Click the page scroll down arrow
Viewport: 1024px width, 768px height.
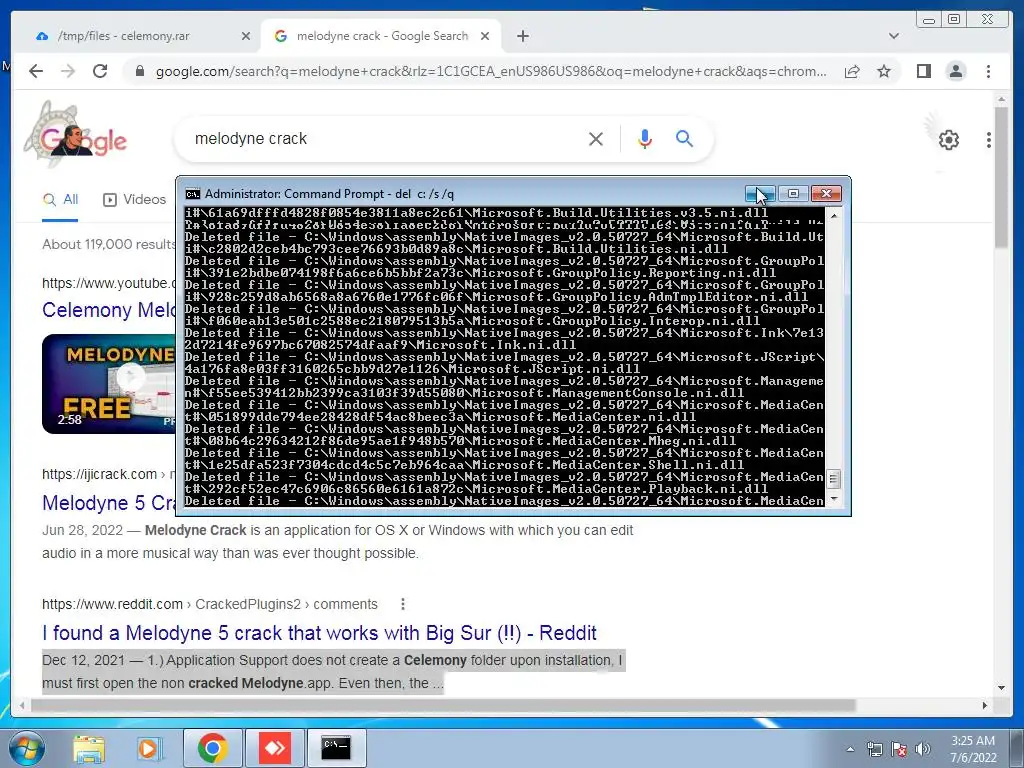1002,687
